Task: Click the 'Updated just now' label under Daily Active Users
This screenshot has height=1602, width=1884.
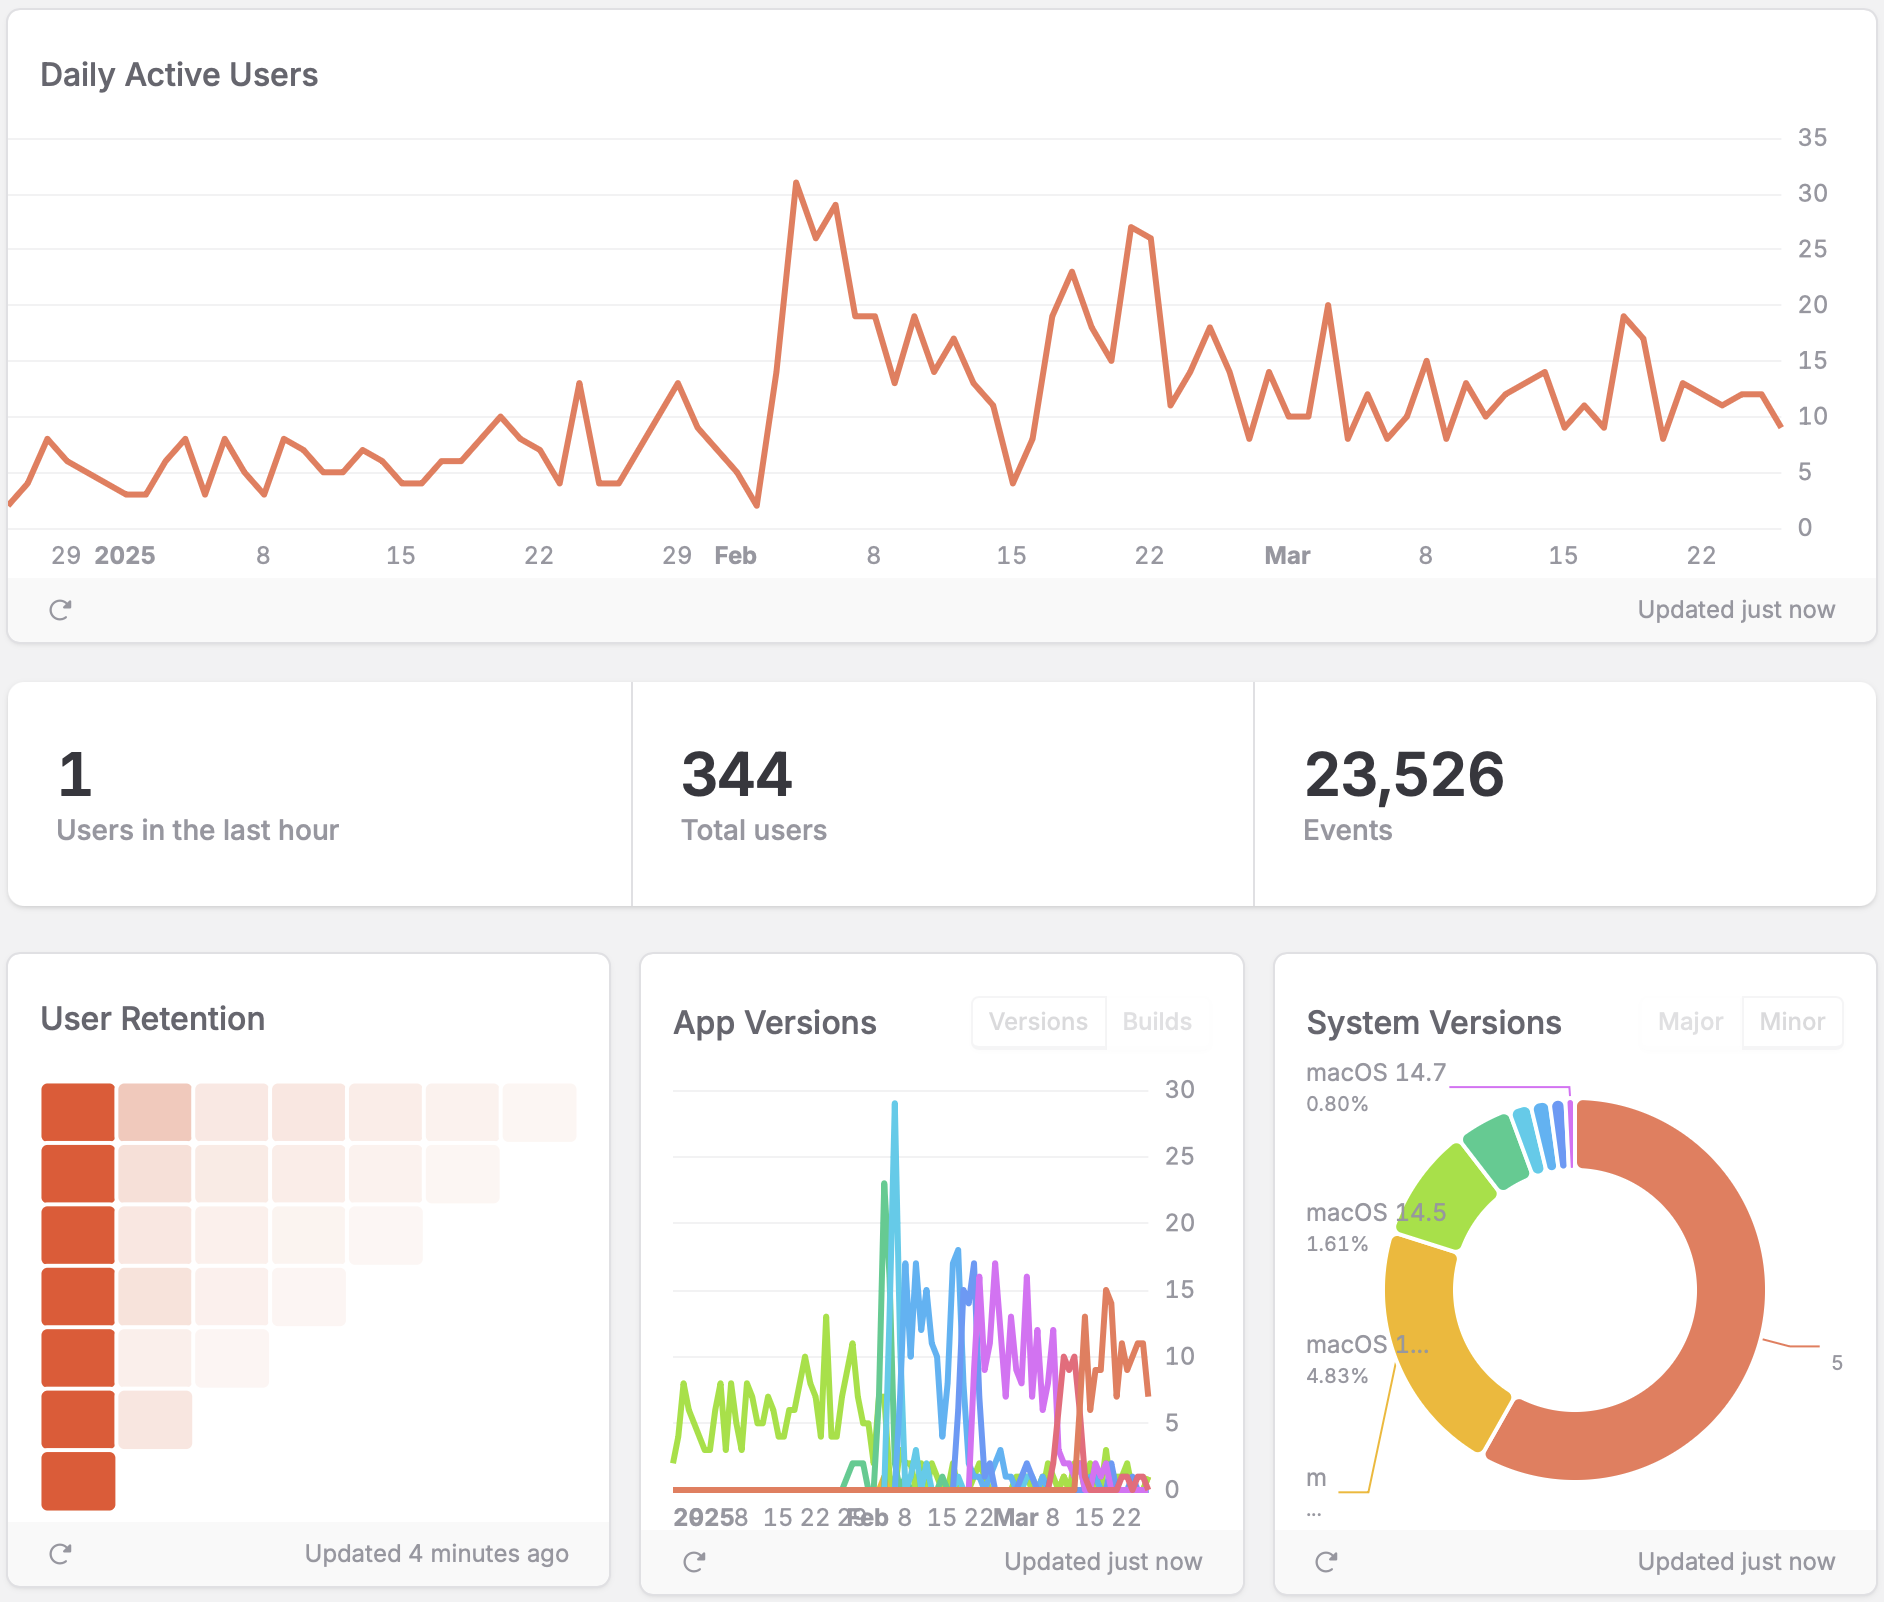Action: 1736,609
